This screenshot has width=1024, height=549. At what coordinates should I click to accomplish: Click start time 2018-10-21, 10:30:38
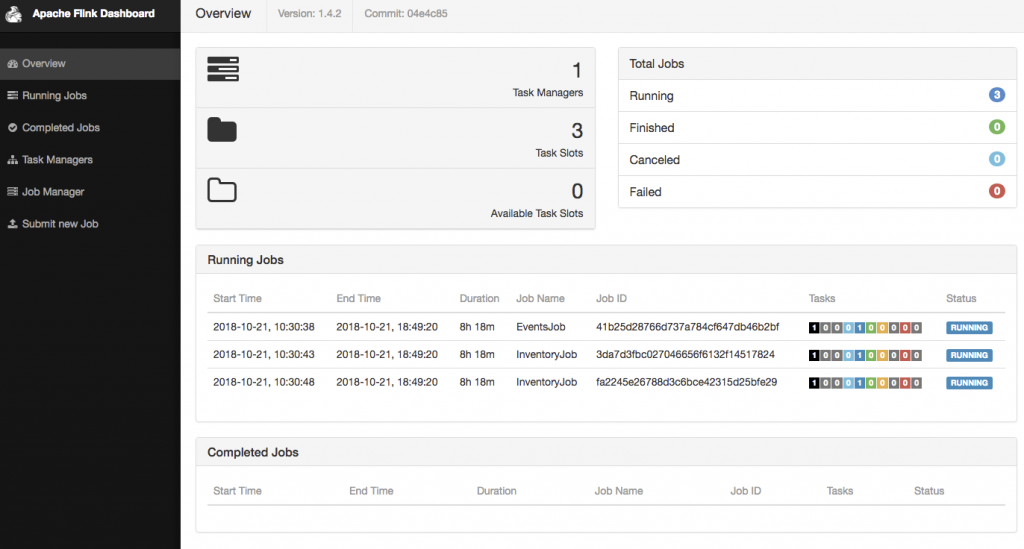(x=264, y=327)
